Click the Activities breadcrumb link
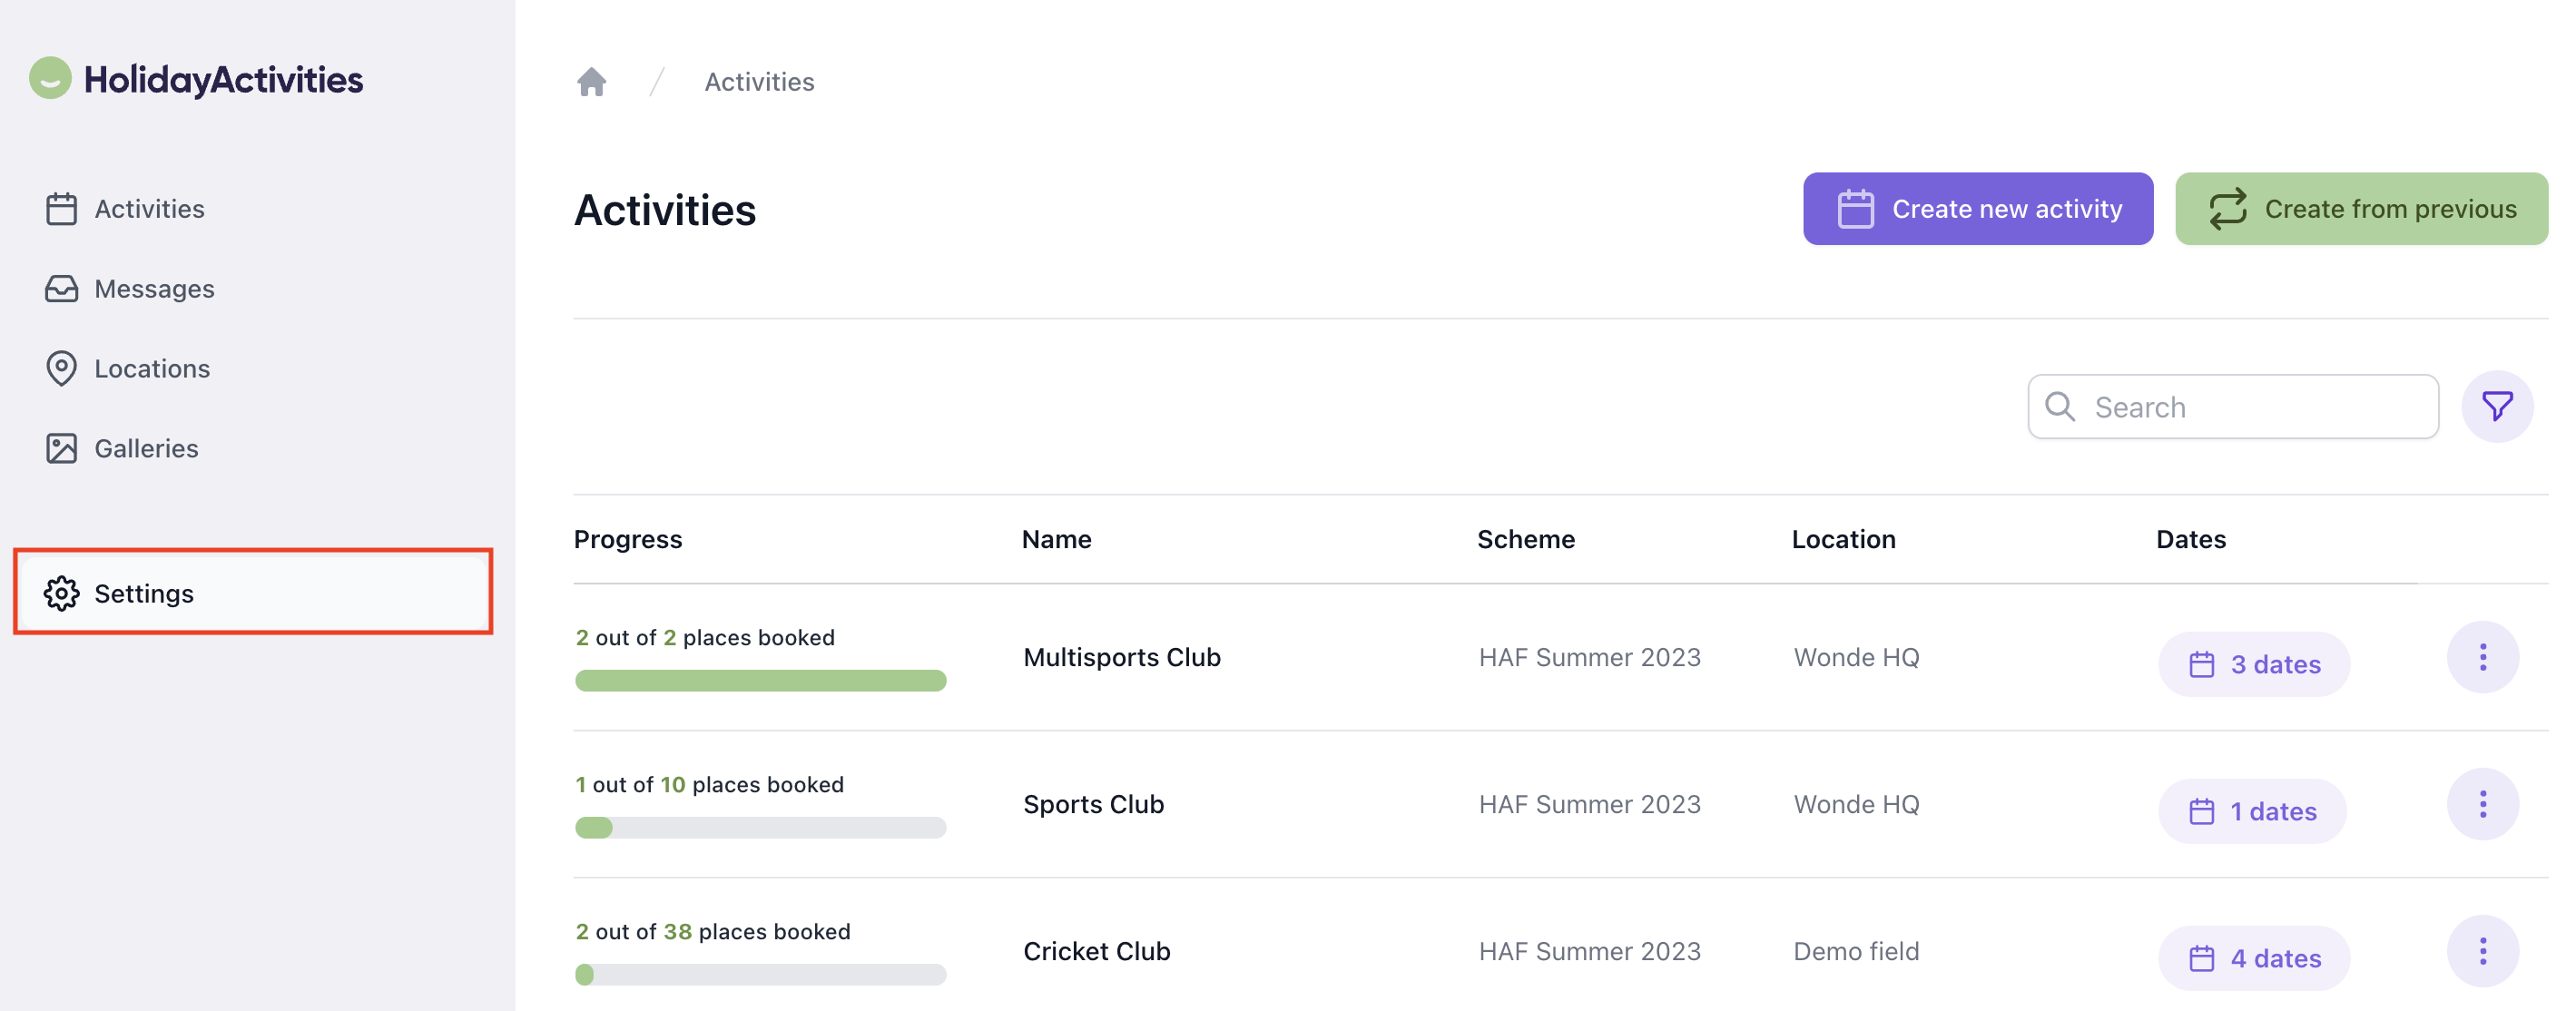The image size is (2576, 1011). 759,81
